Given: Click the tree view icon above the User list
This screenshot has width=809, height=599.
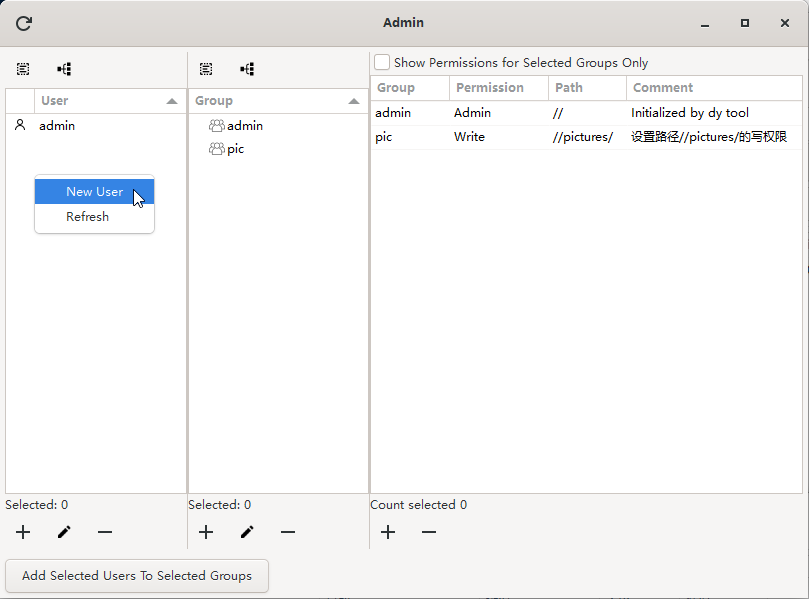Looking at the screenshot, I should pyautogui.click(x=64, y=69).
